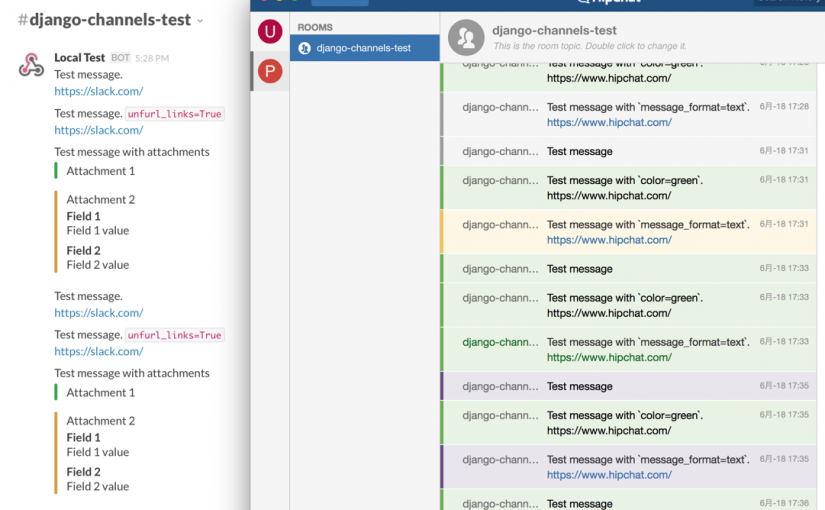Open the slack.com link below the second Test message.
Screen dimensions: 825x510
pyautogui.click(x=99, y=313)
